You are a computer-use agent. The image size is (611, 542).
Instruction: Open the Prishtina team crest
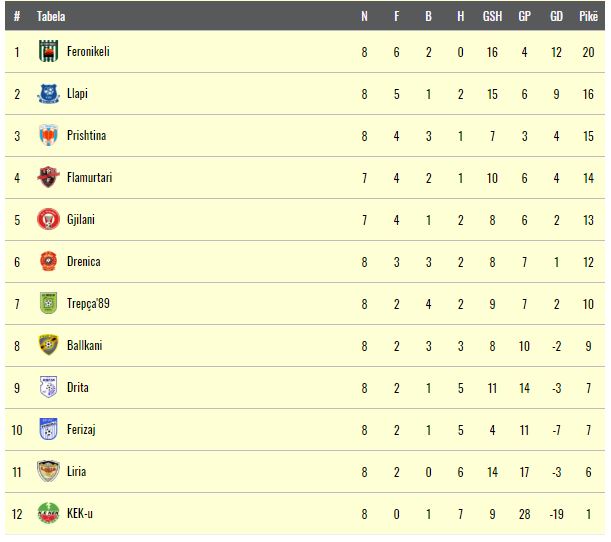(x=48, y=135)
